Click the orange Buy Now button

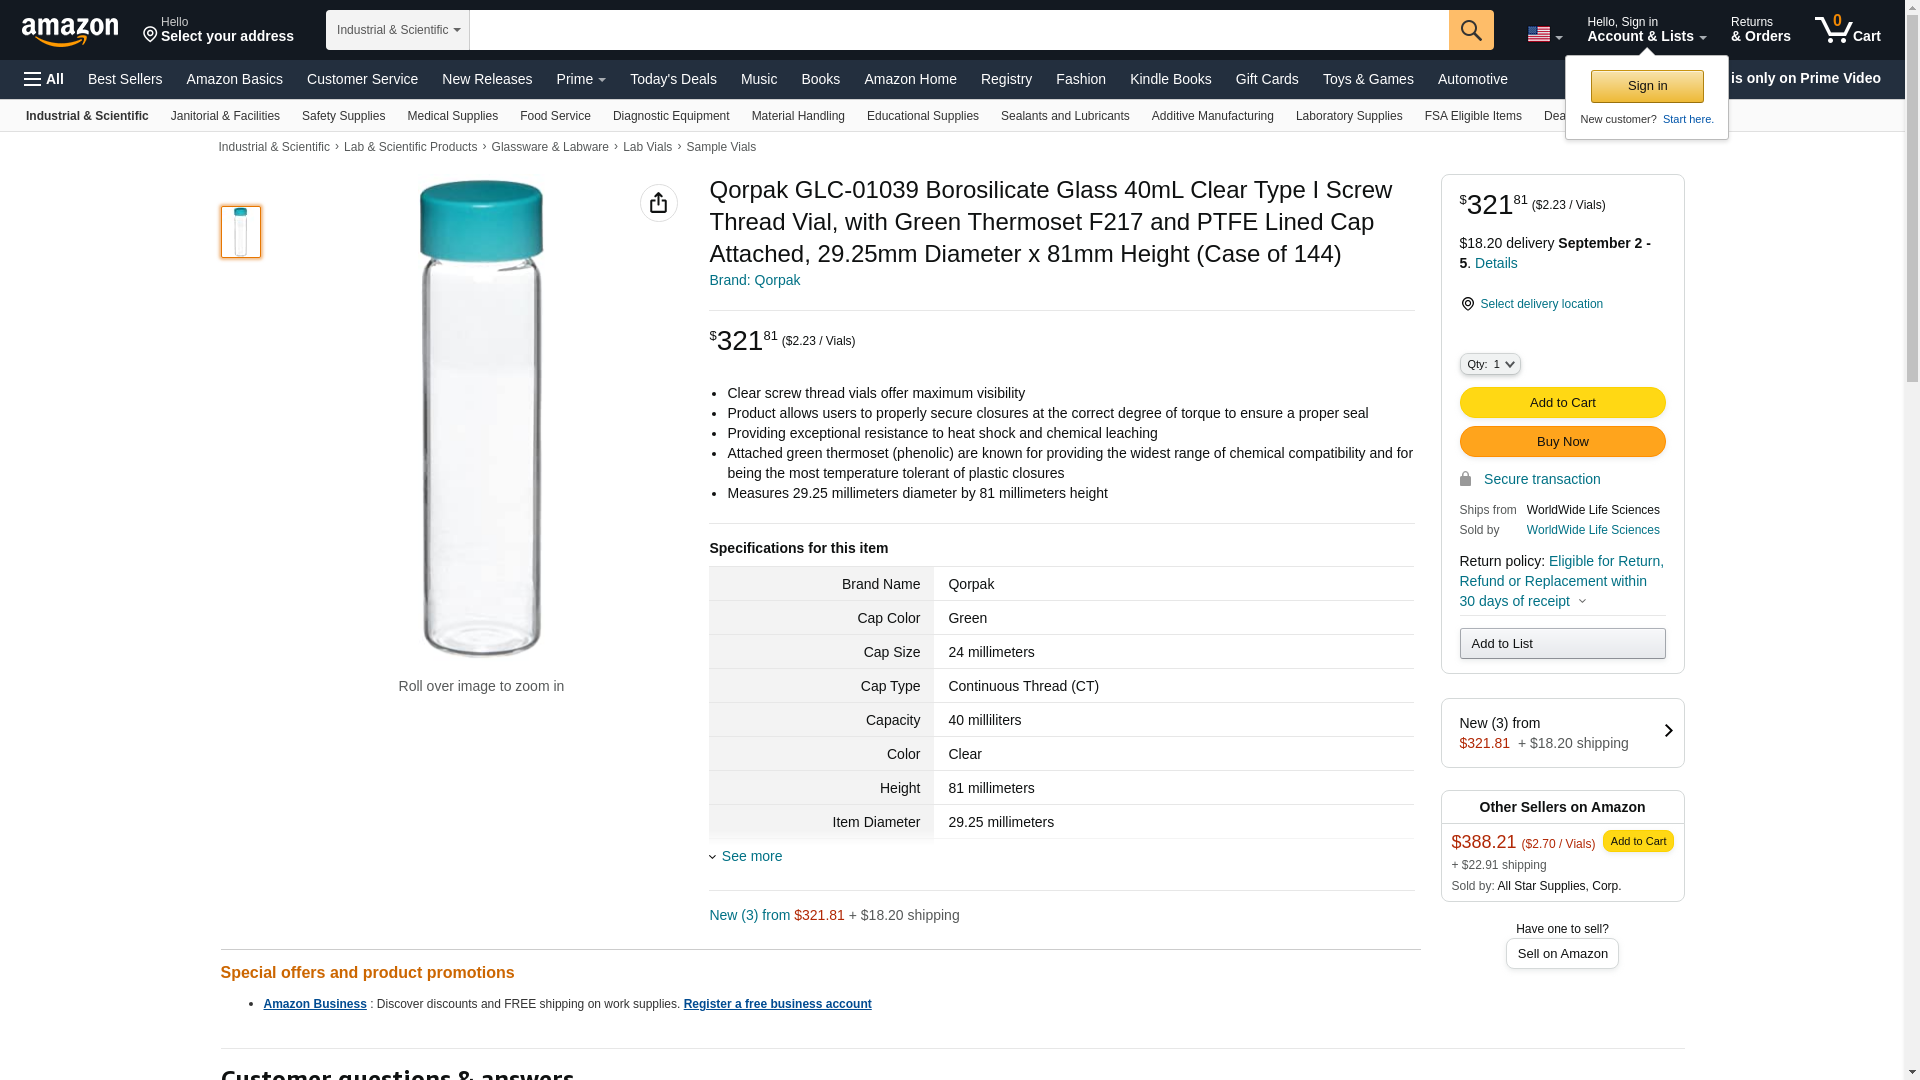click(x=1562, y=441)
